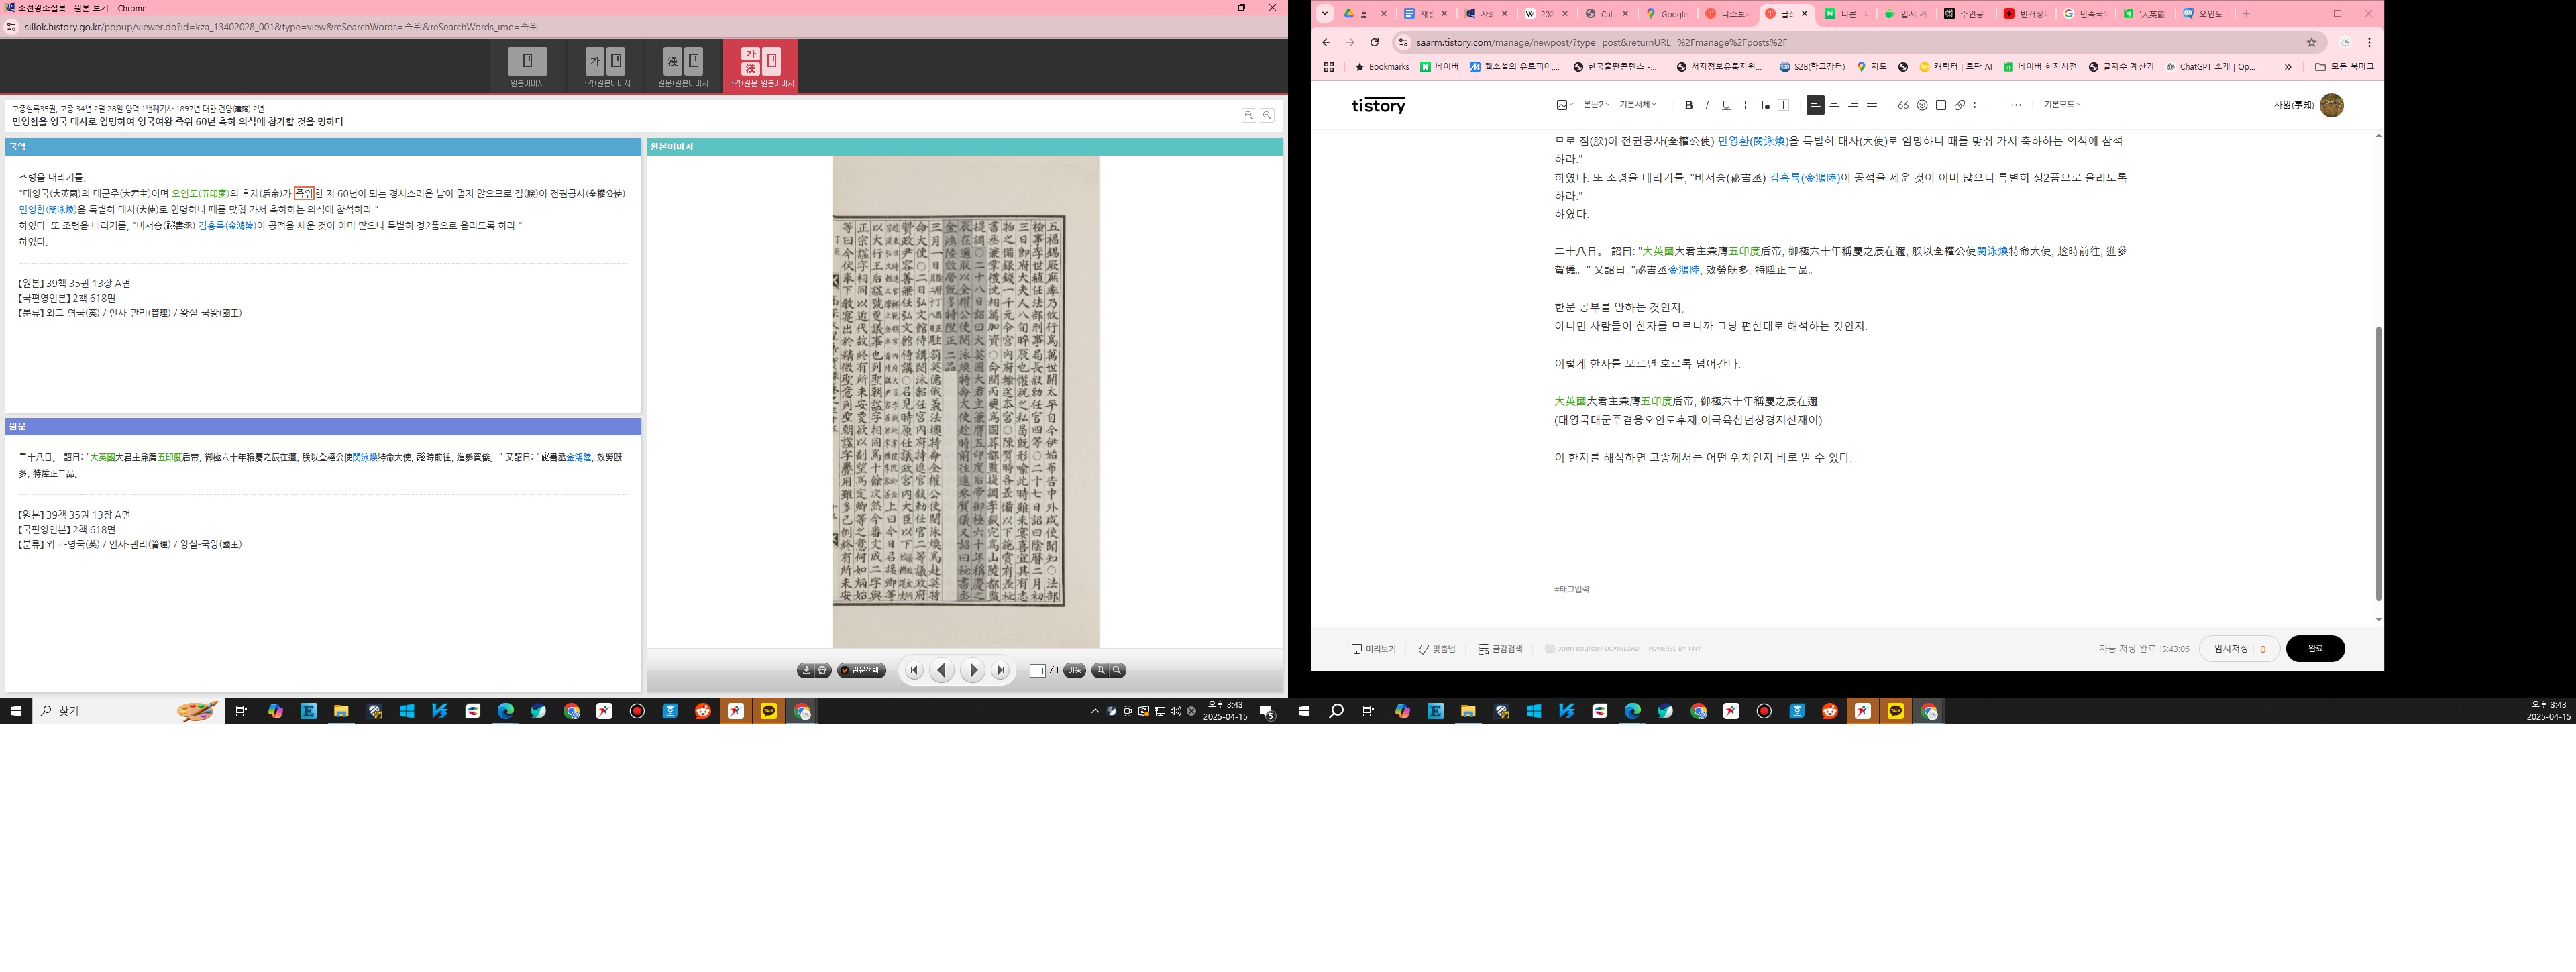Image resolution: width=2576 pixels, height=972 pixels.
Task: Insert a table in the post
Action: pyautogui.click(x=1940, y=105)
